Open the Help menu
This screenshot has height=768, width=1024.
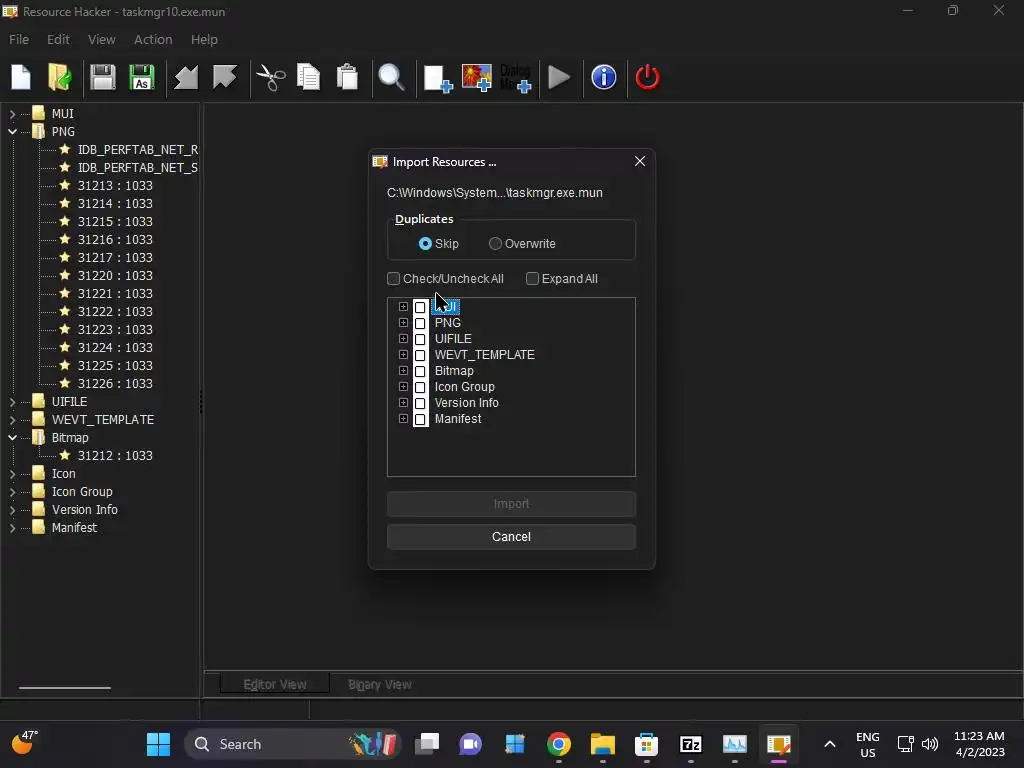tap(204, 39)
